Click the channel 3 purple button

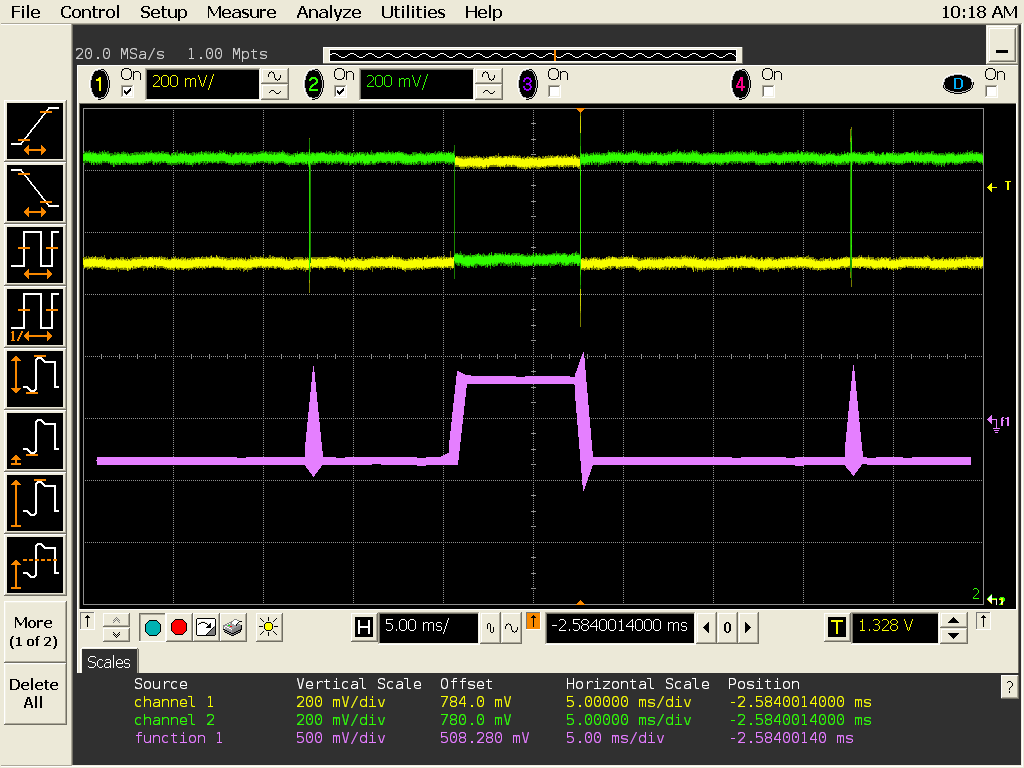pos(528,84)
